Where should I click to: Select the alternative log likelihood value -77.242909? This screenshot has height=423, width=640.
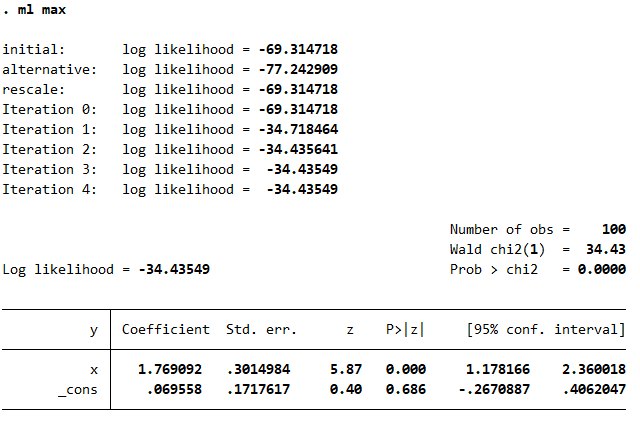click(x=297, y=69)
